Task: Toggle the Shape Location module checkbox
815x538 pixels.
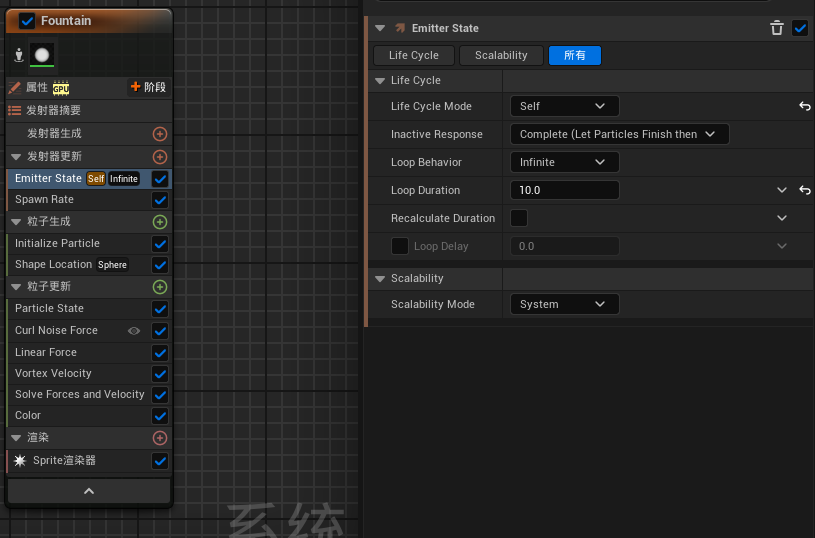Action: pos(160,265)
